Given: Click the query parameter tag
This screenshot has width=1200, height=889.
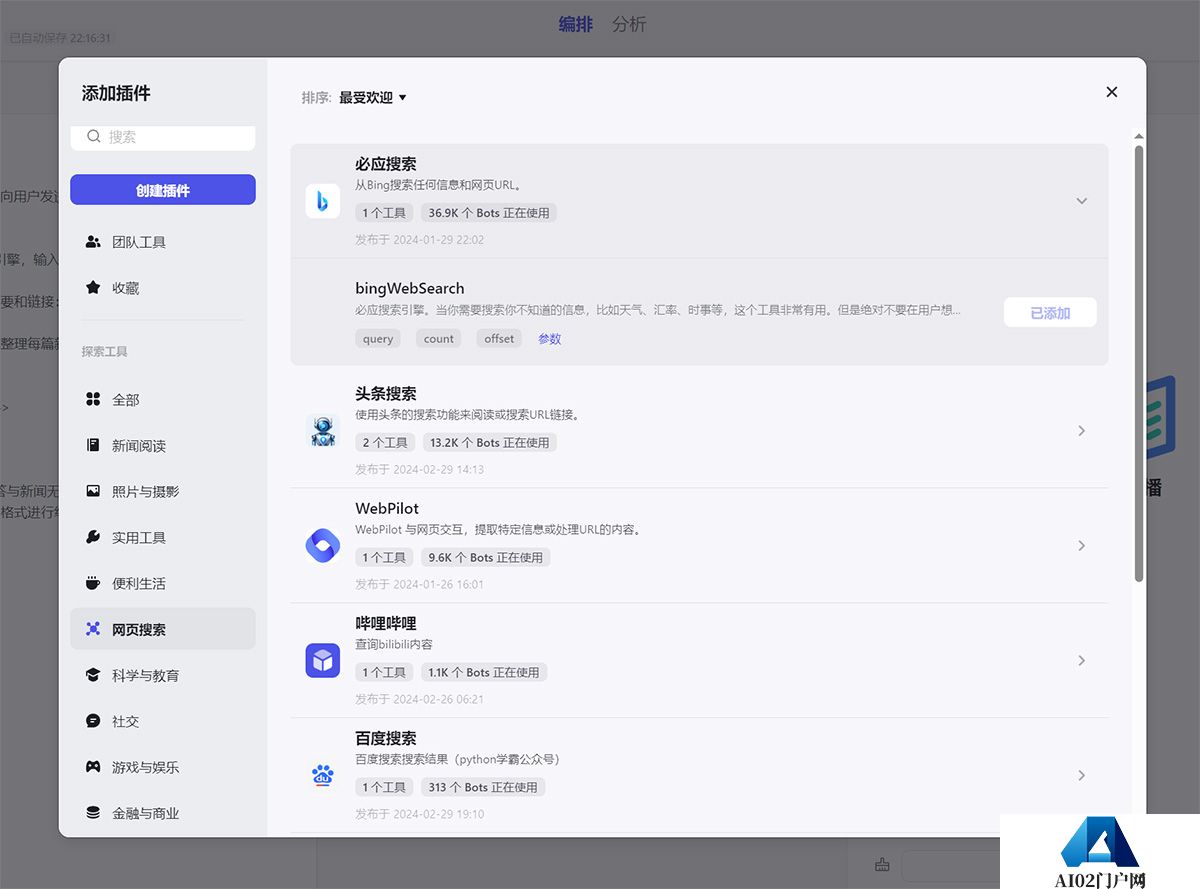Looking at the screenshot, I should 378,339.
